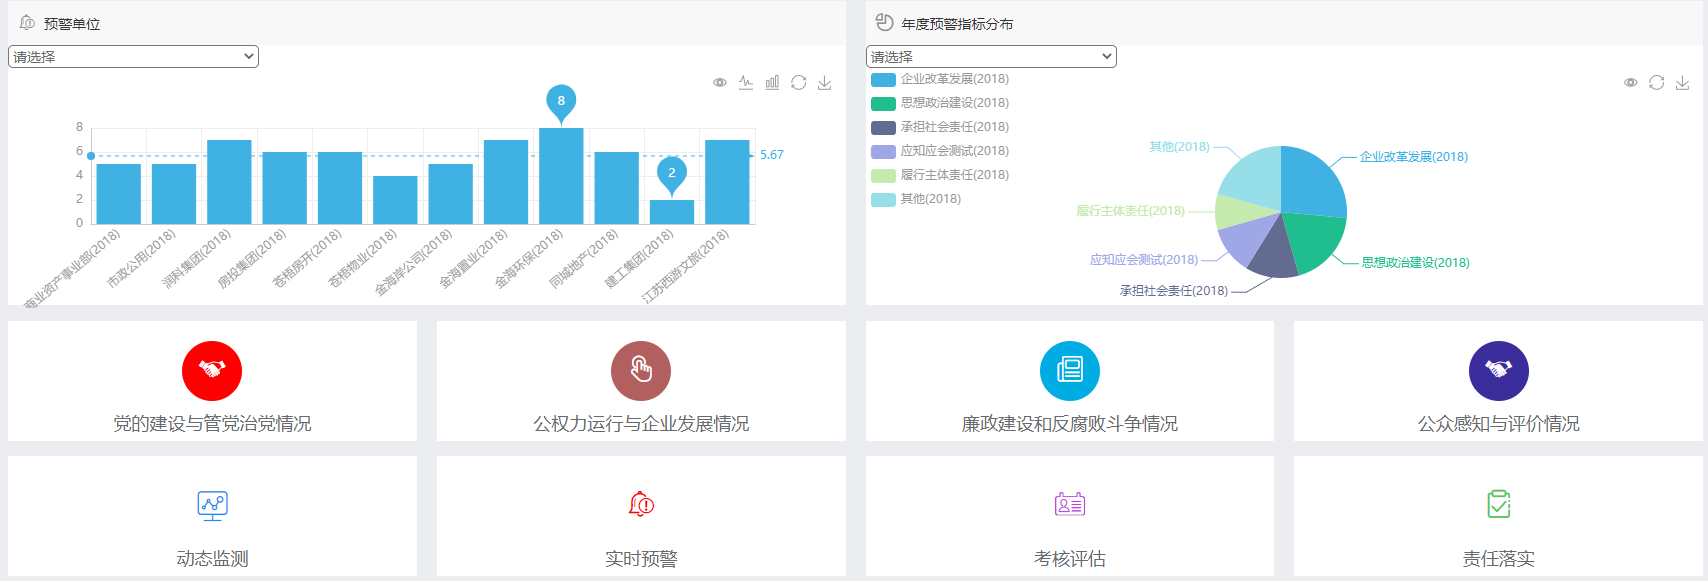Open the 预警单位 请选择 dropdown
The image size is (1708, 584).
coord(133,57)
